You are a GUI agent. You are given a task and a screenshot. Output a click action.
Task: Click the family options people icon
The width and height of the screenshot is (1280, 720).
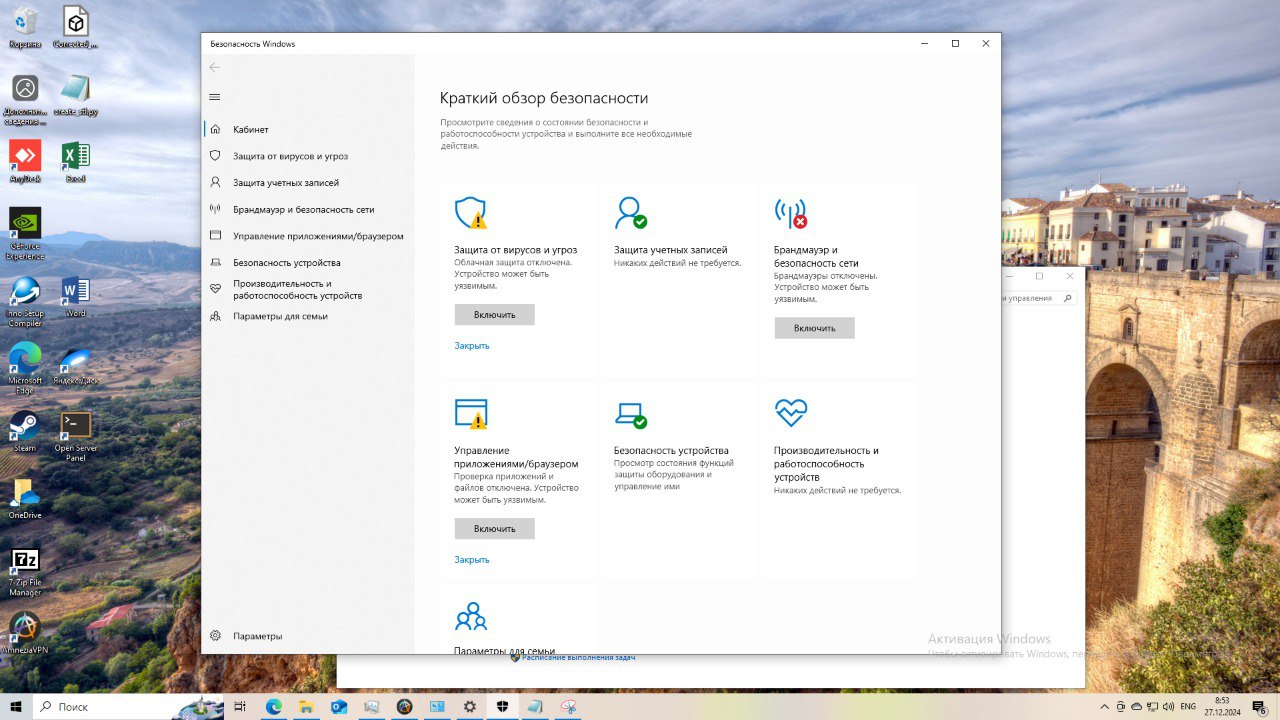[x=470, y=616]
